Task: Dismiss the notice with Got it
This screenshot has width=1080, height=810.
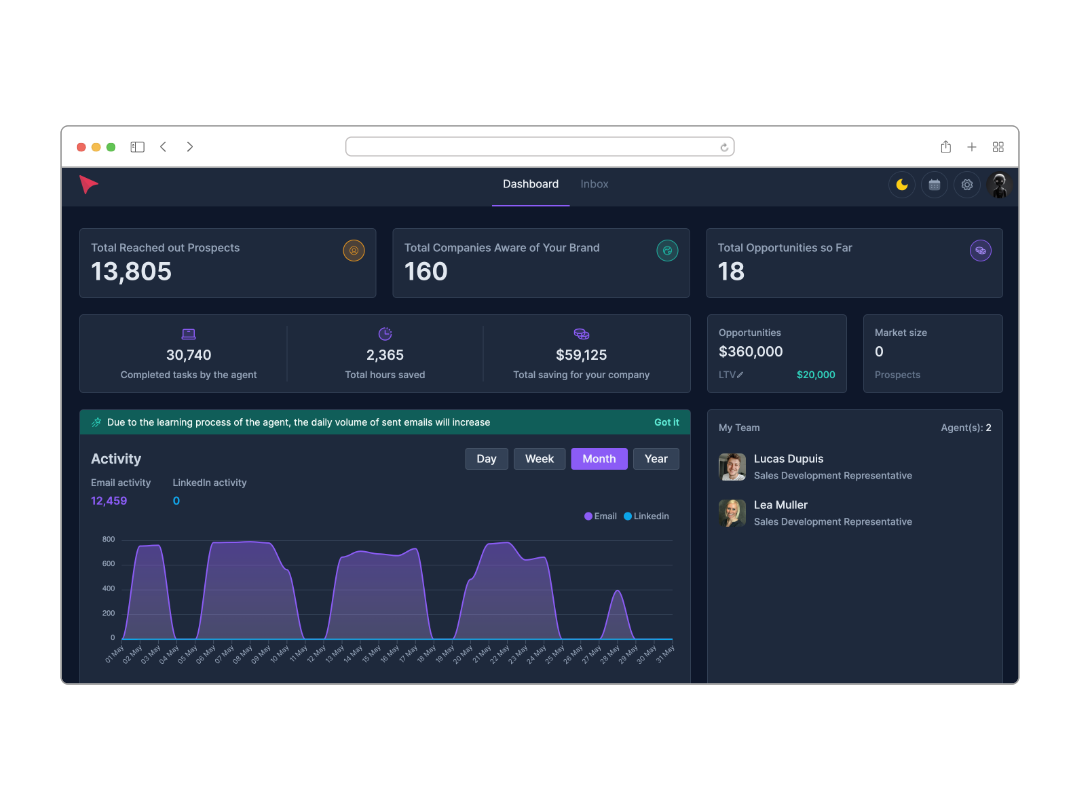Action: [x=667, y=422]
